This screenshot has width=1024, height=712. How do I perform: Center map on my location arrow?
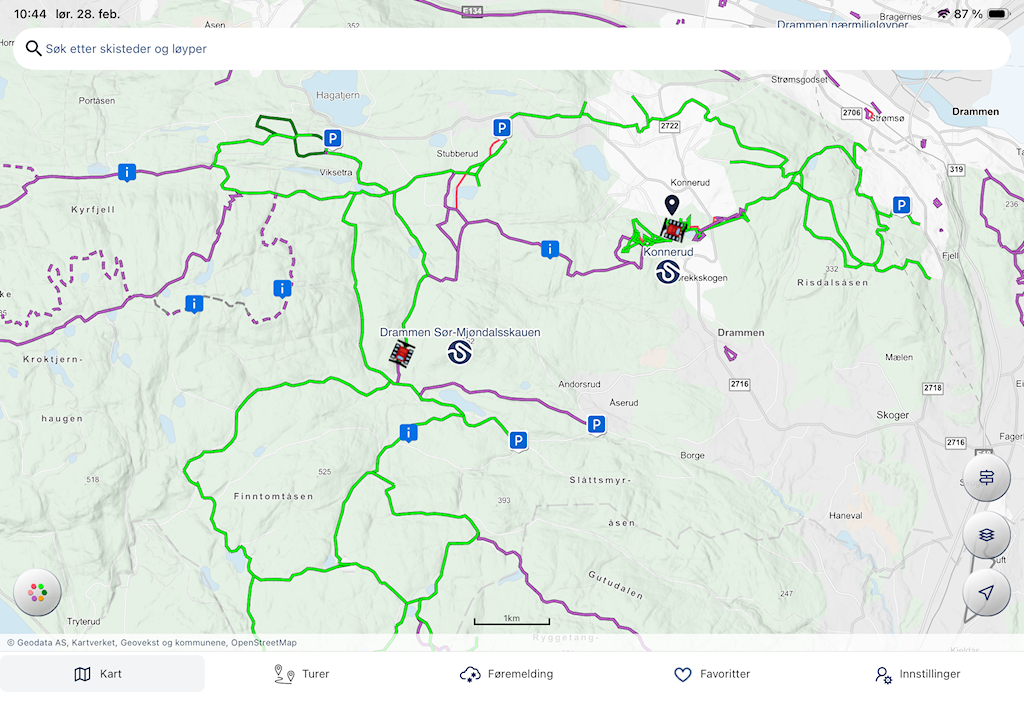click(x=986, y=592)
